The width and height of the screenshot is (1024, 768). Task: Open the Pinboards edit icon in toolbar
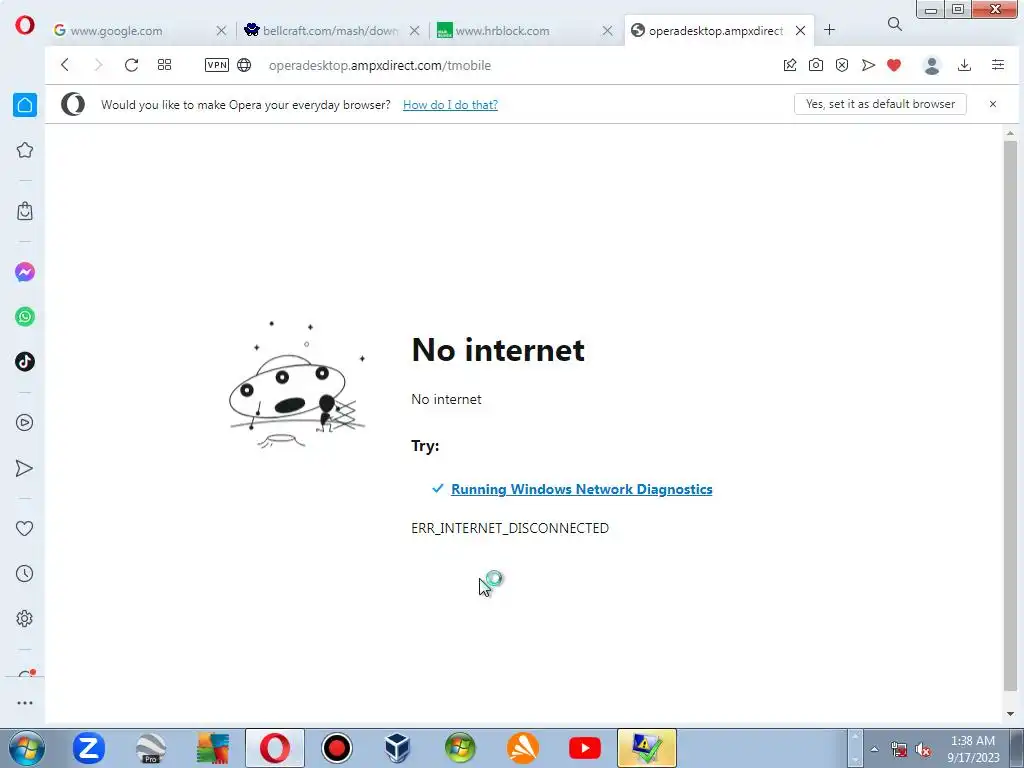tap(790, 65)
